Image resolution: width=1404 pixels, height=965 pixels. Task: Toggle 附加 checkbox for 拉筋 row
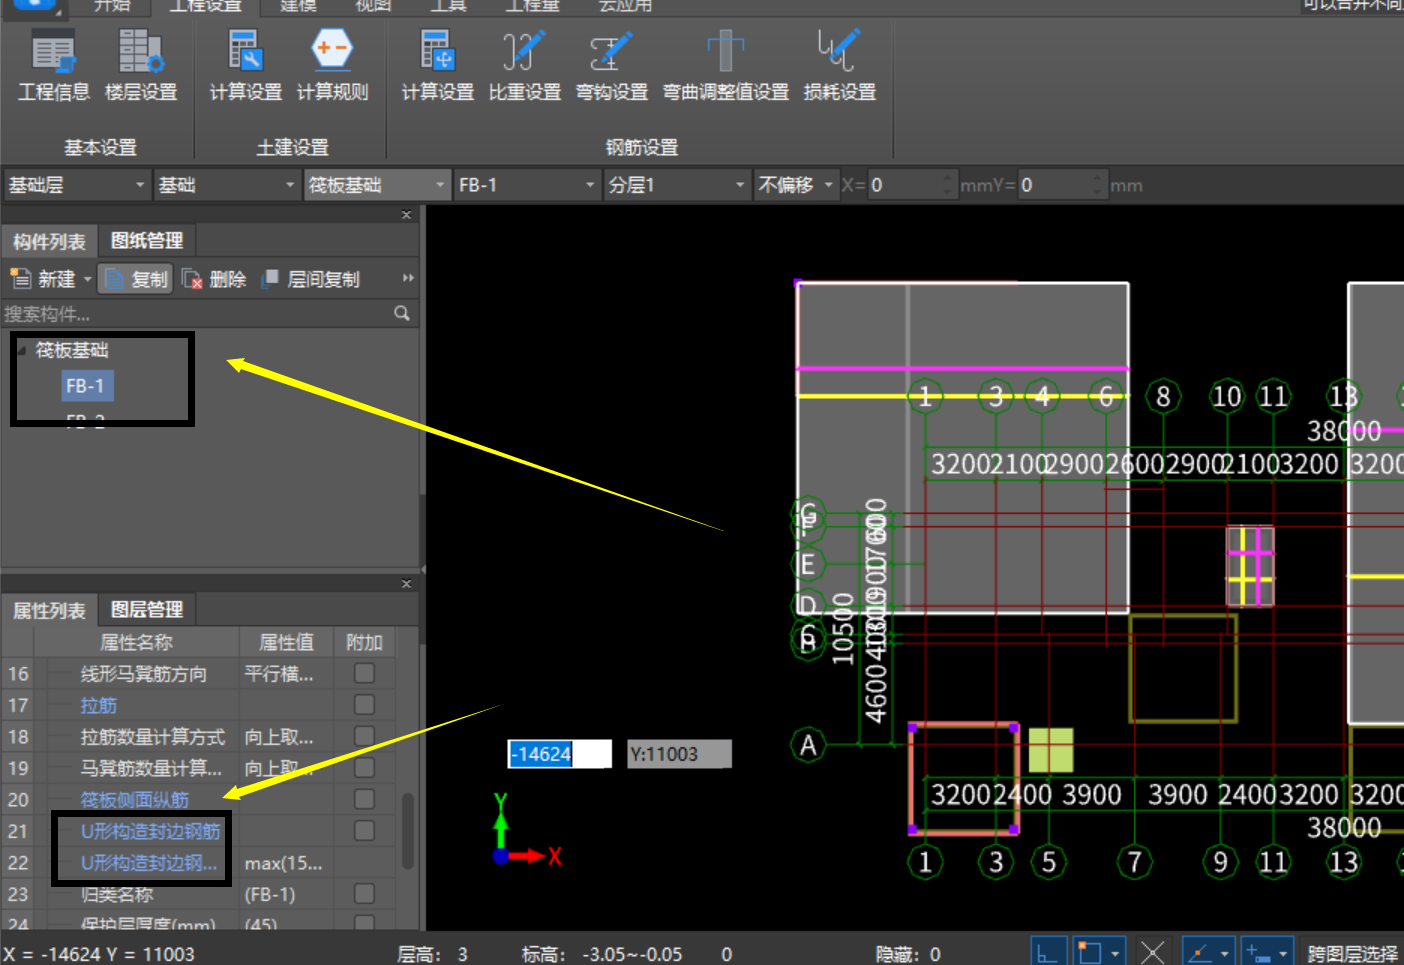pyautogui.click(x=365, y=705)
